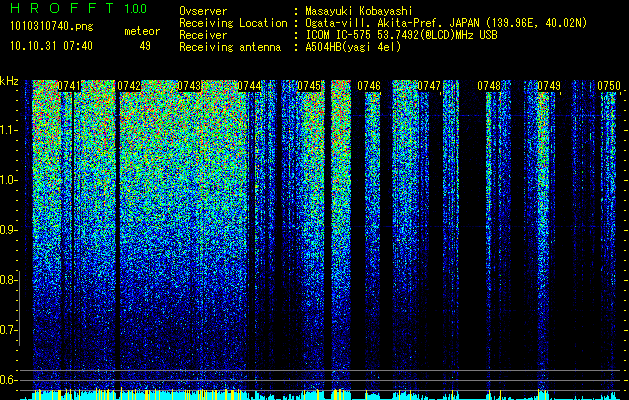Click the 0742 time marker
The image size is (629, 400).
click(129, 86)
